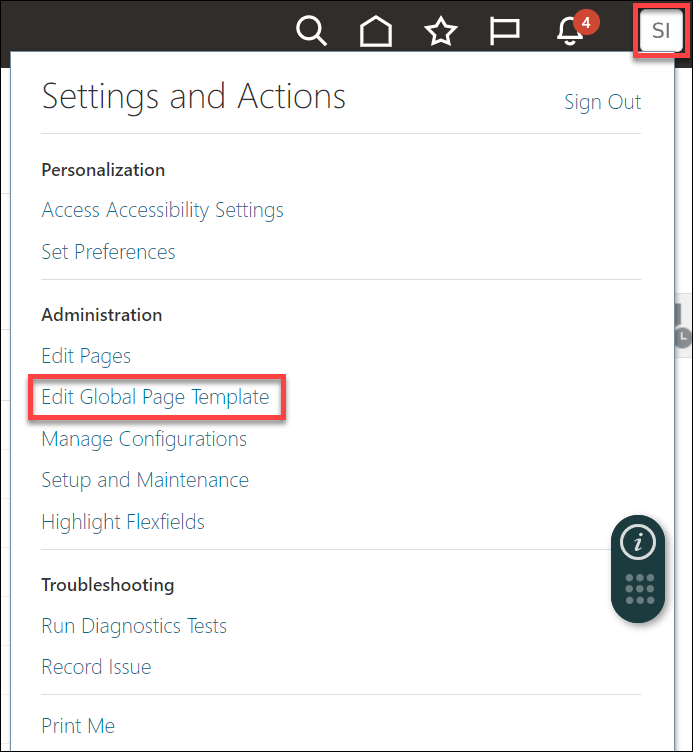This screenshot has height=752, width=693.
Task: Click the Sign Out link
Action: click(x=602, y=102)
